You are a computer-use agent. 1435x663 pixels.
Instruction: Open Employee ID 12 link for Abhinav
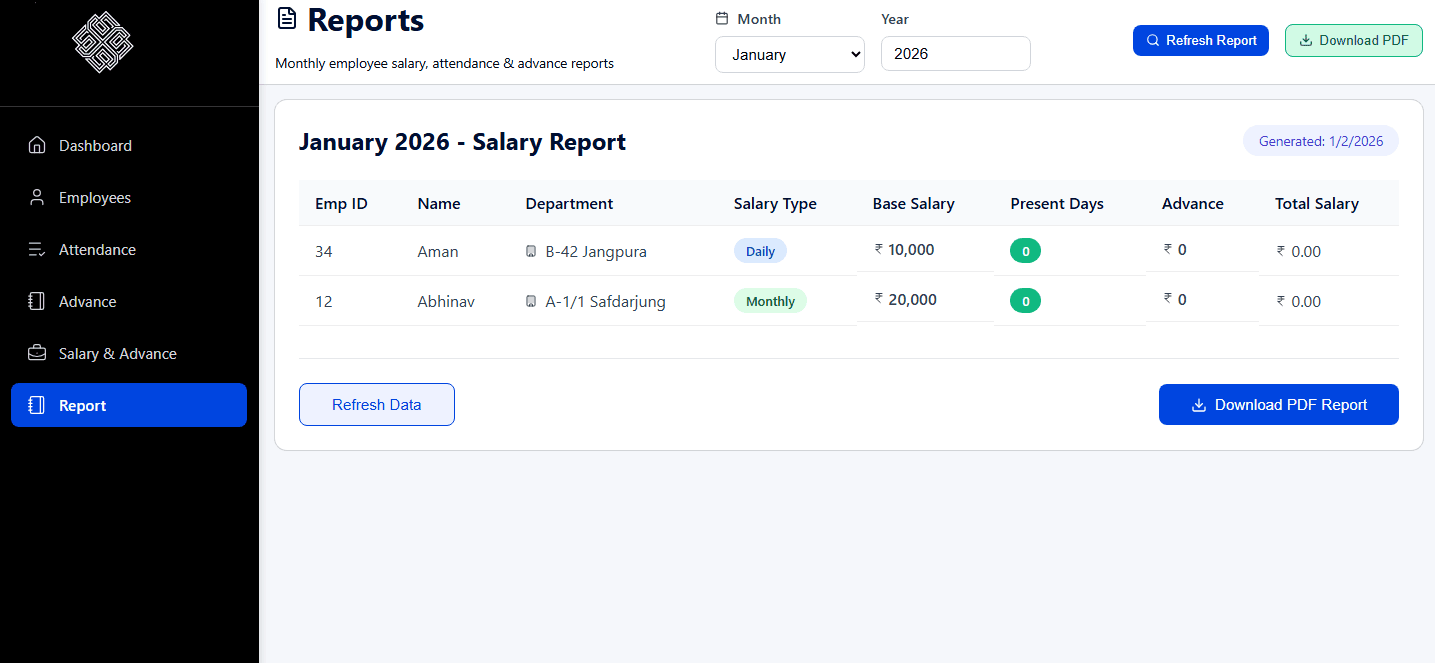click(323, 301)
